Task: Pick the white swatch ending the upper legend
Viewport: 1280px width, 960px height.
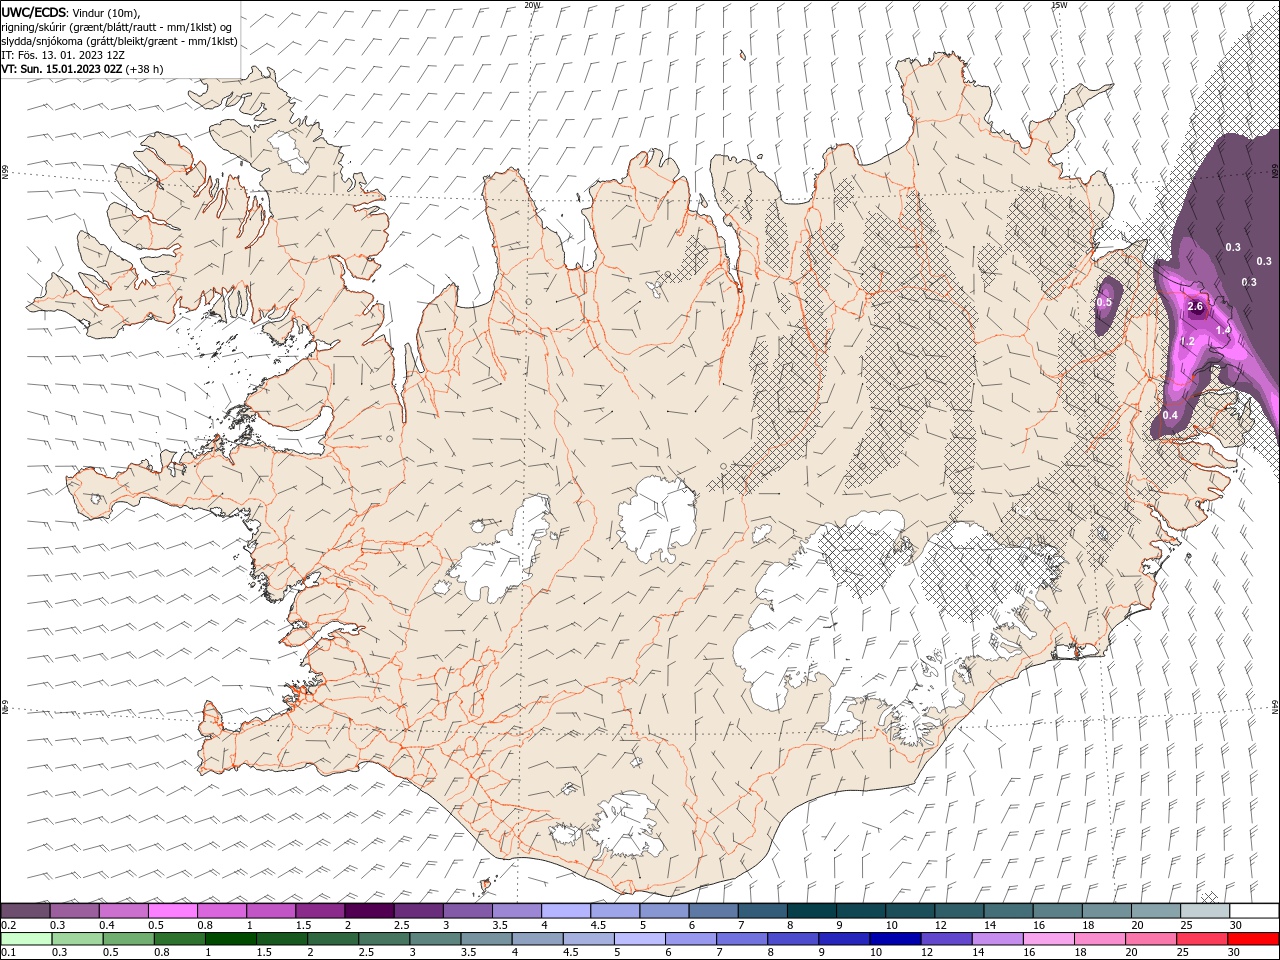Action: (x=1253, y=911)
